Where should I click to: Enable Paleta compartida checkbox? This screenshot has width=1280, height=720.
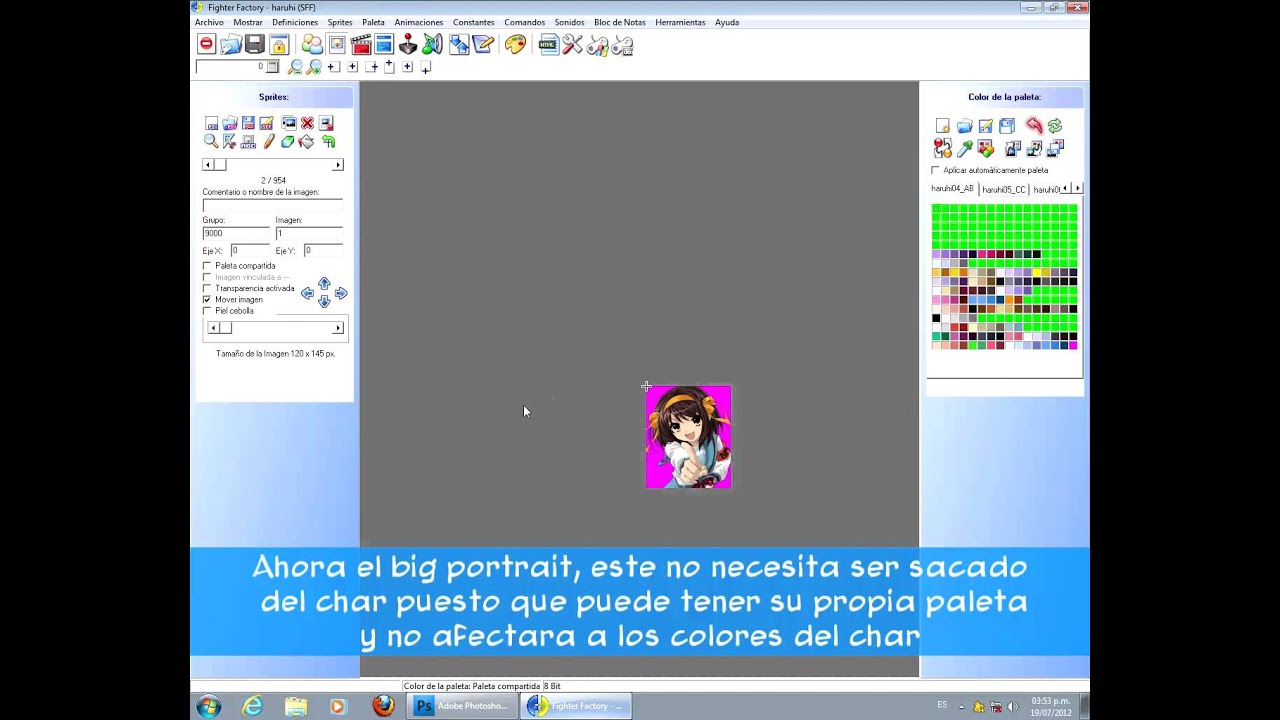tap(207, 266)
